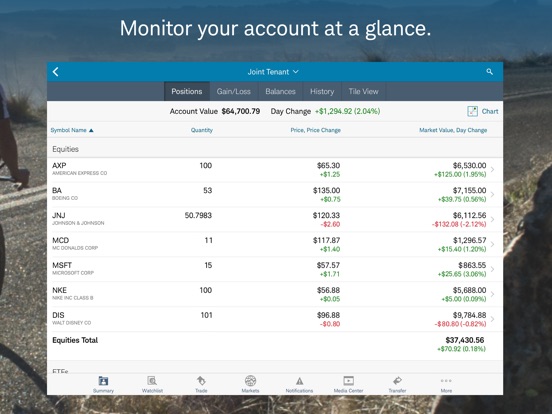Screen dimensions: 552x414
Task: Select the DIS symbol
Action: [x=58, y=315]
